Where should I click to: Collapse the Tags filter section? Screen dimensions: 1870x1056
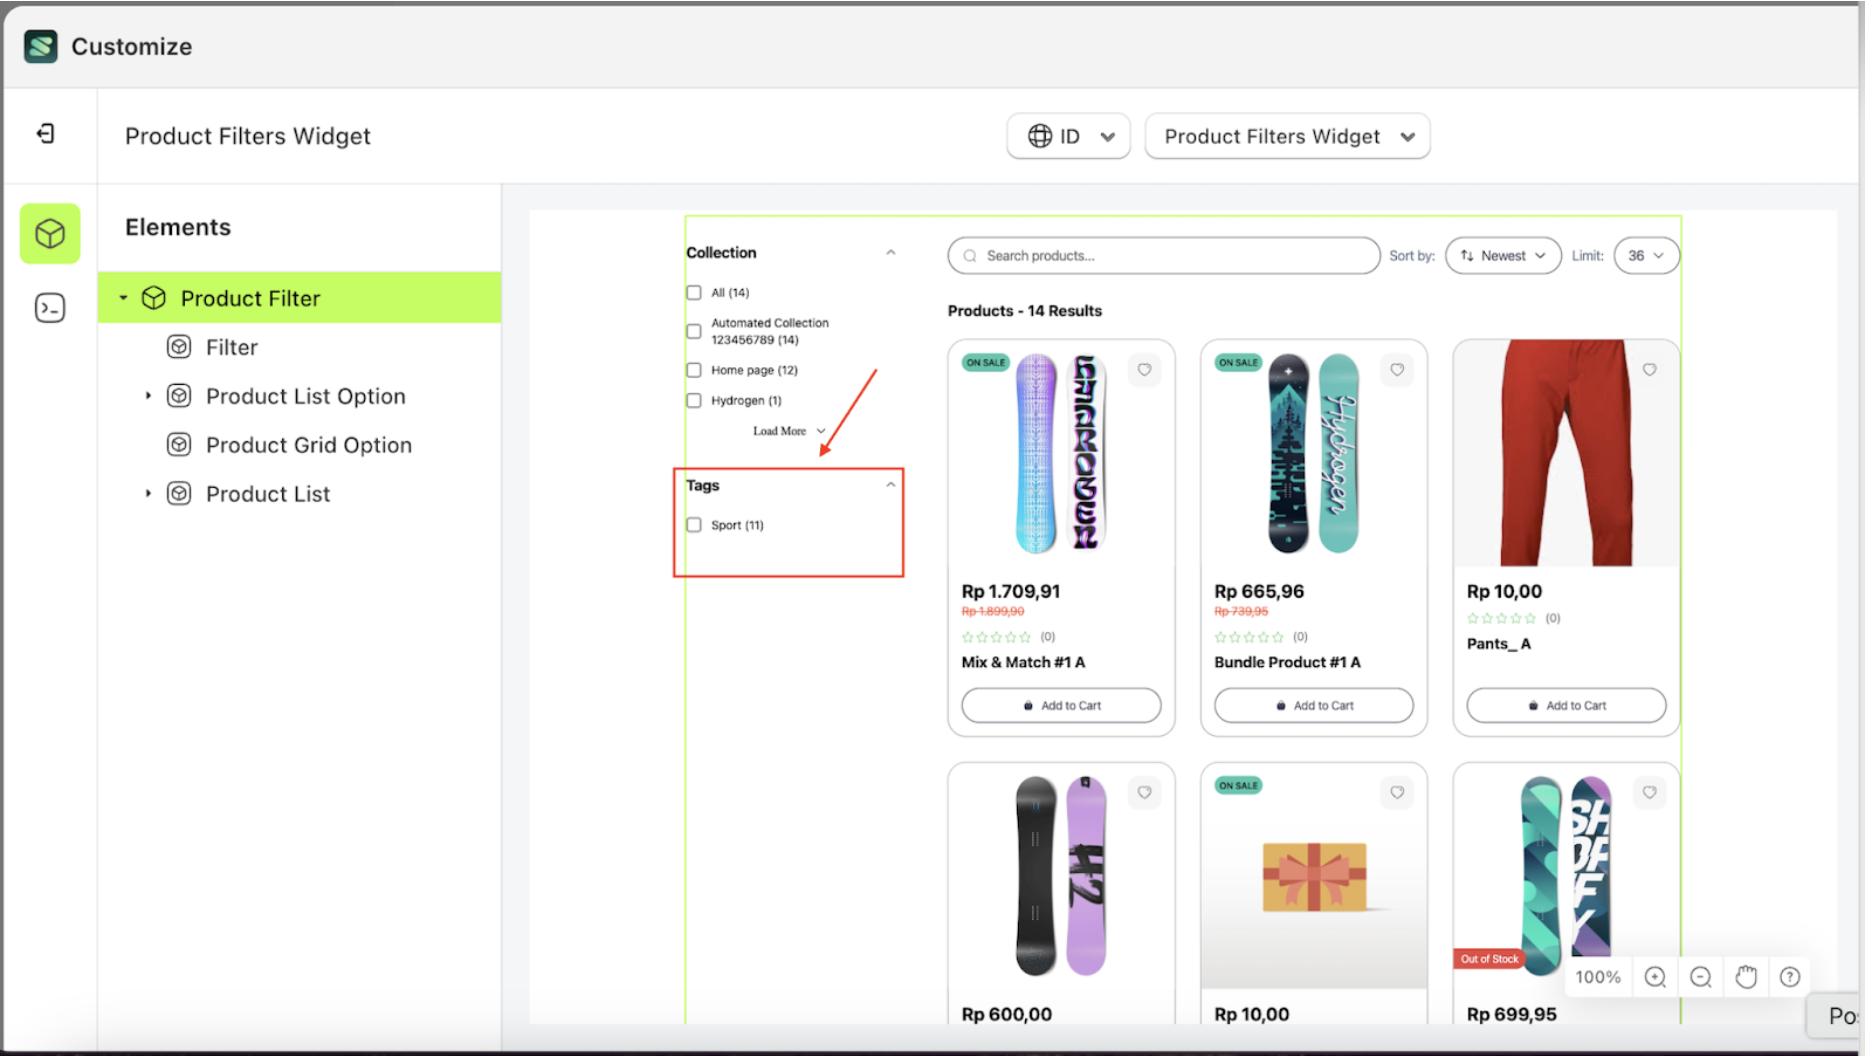(890, 485)
